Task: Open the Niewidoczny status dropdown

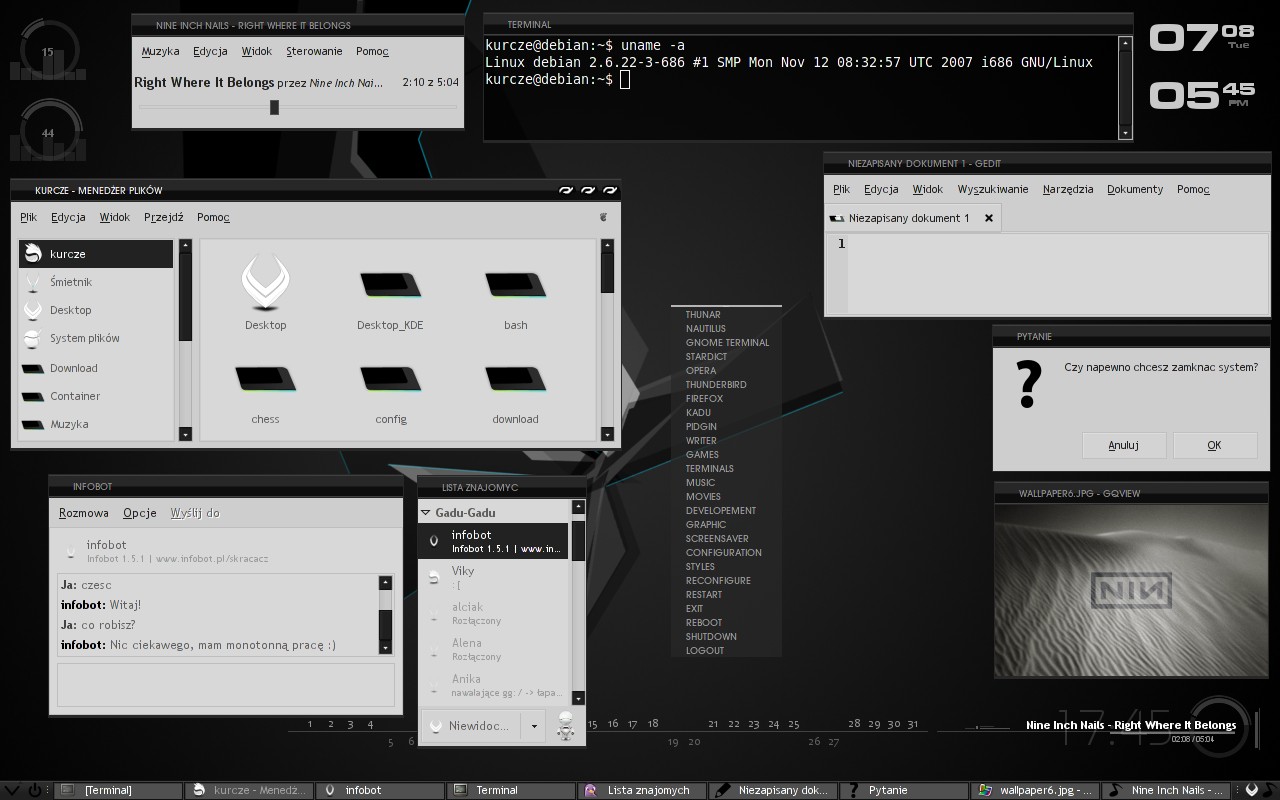Action: click(470, 726)
